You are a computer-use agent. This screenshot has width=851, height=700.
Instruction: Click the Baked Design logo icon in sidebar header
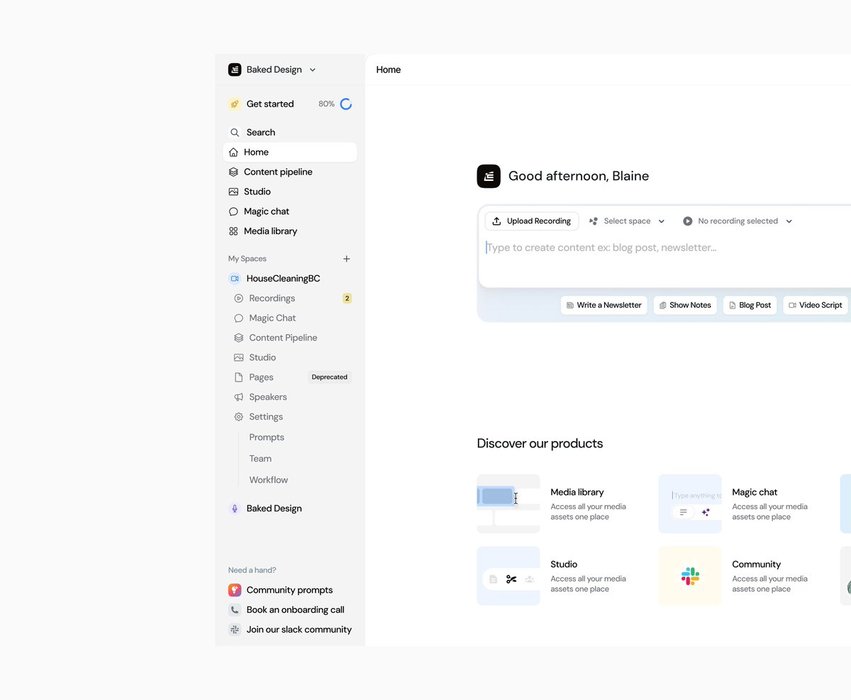click(x=234, y=69)
